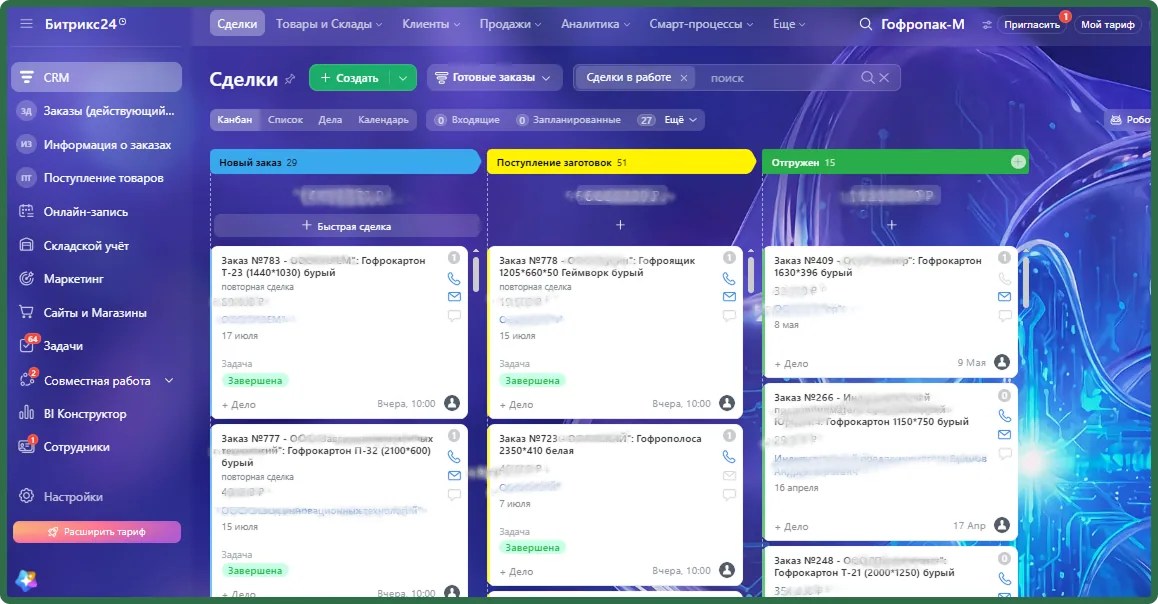1158x604 pixels.
Task: Expand the Аналитика menu
Action: point(595,24)
